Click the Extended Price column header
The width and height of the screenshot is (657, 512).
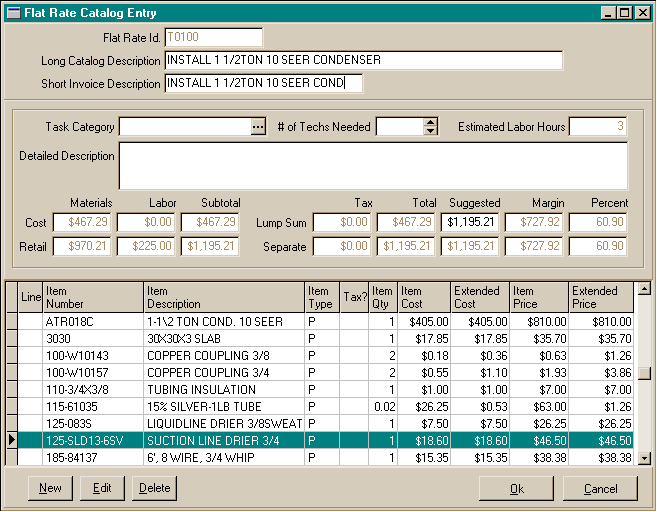[x=602, y=297]
